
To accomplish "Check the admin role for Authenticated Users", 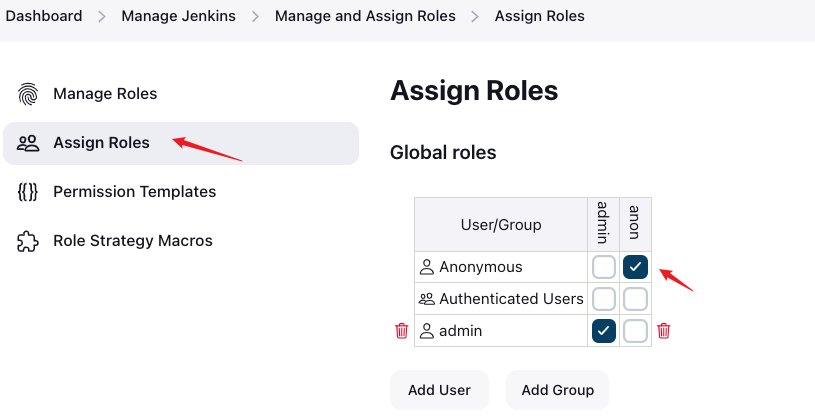I will pos(603,299).
